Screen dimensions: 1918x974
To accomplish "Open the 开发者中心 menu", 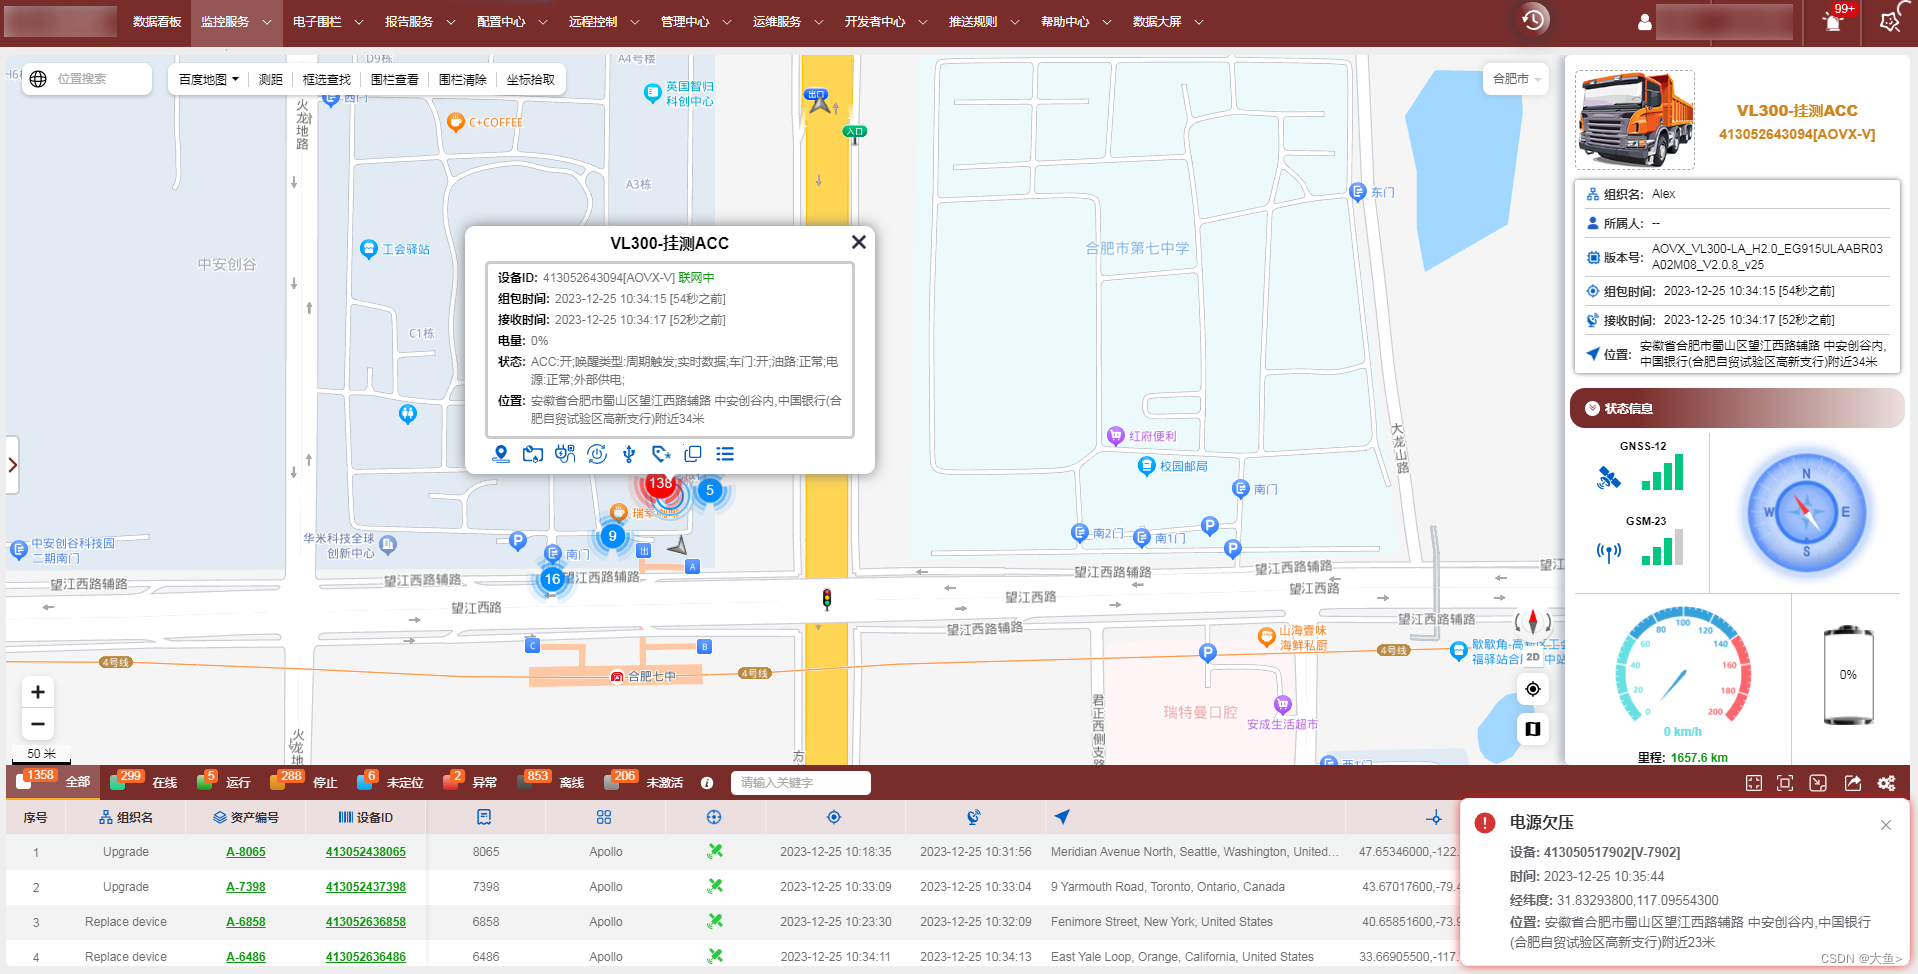I will pyautogui.click(x=885, y=22).
